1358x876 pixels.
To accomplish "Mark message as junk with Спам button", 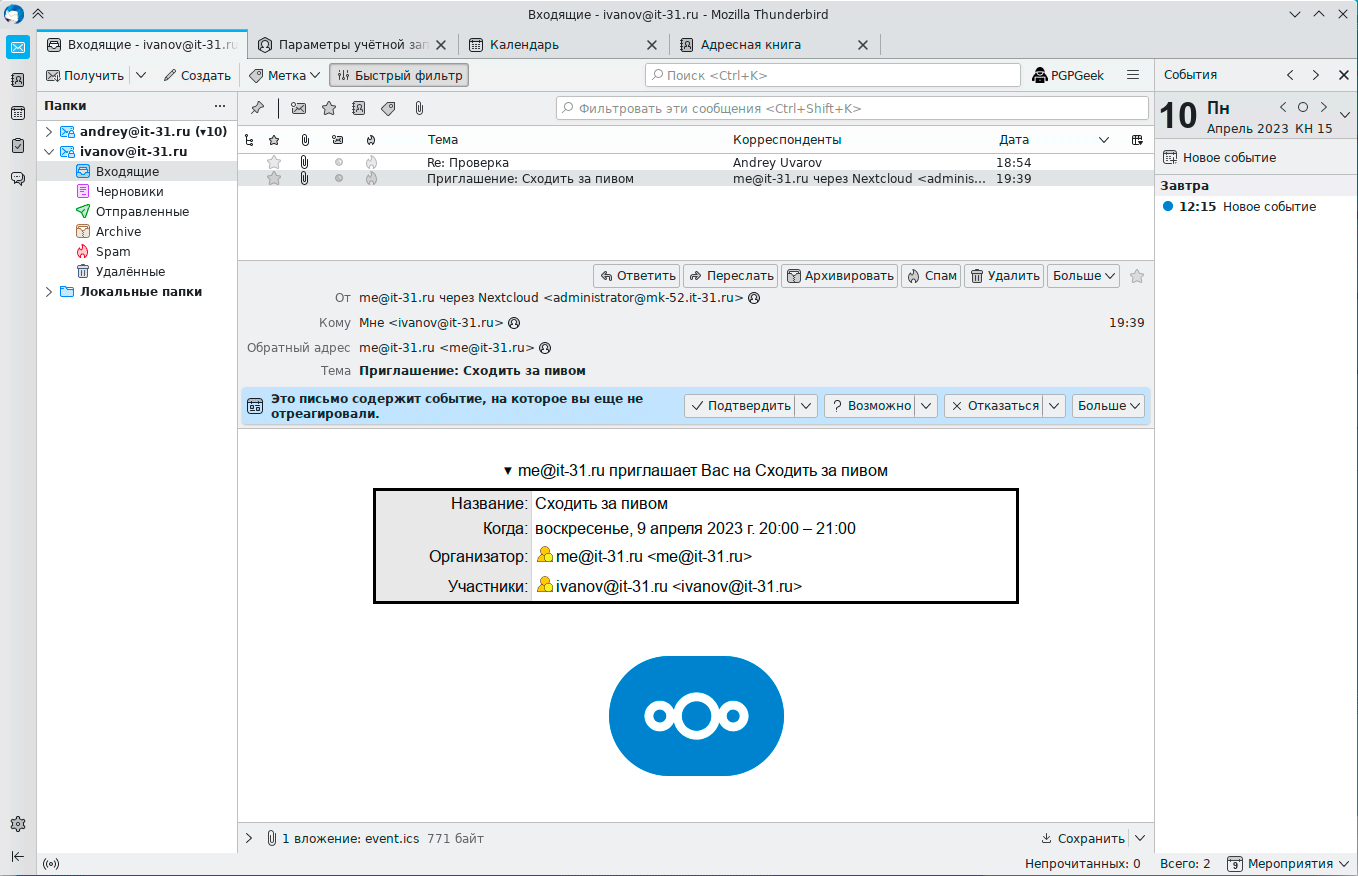I will point(931,276).
